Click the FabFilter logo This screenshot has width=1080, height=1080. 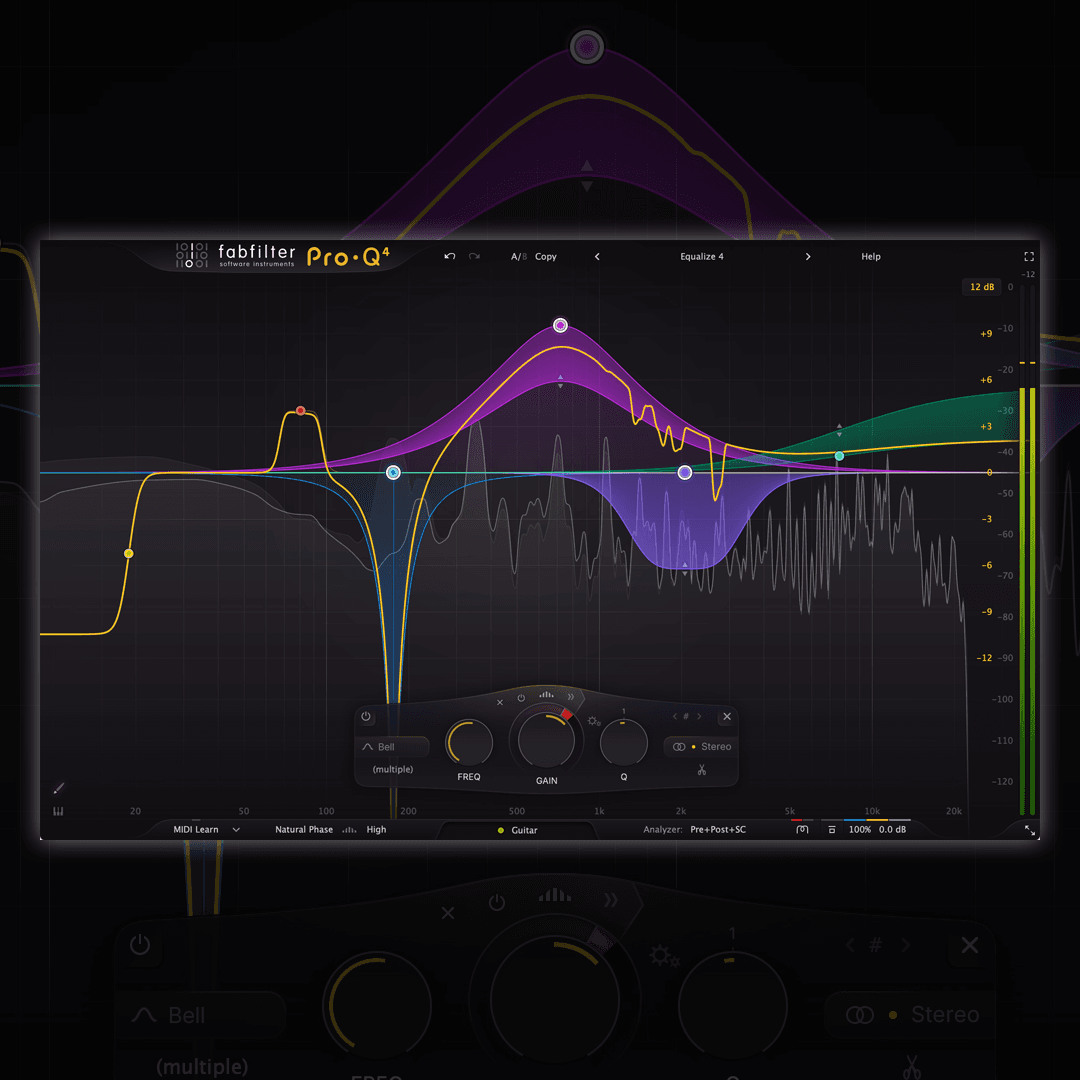[236, 256]
